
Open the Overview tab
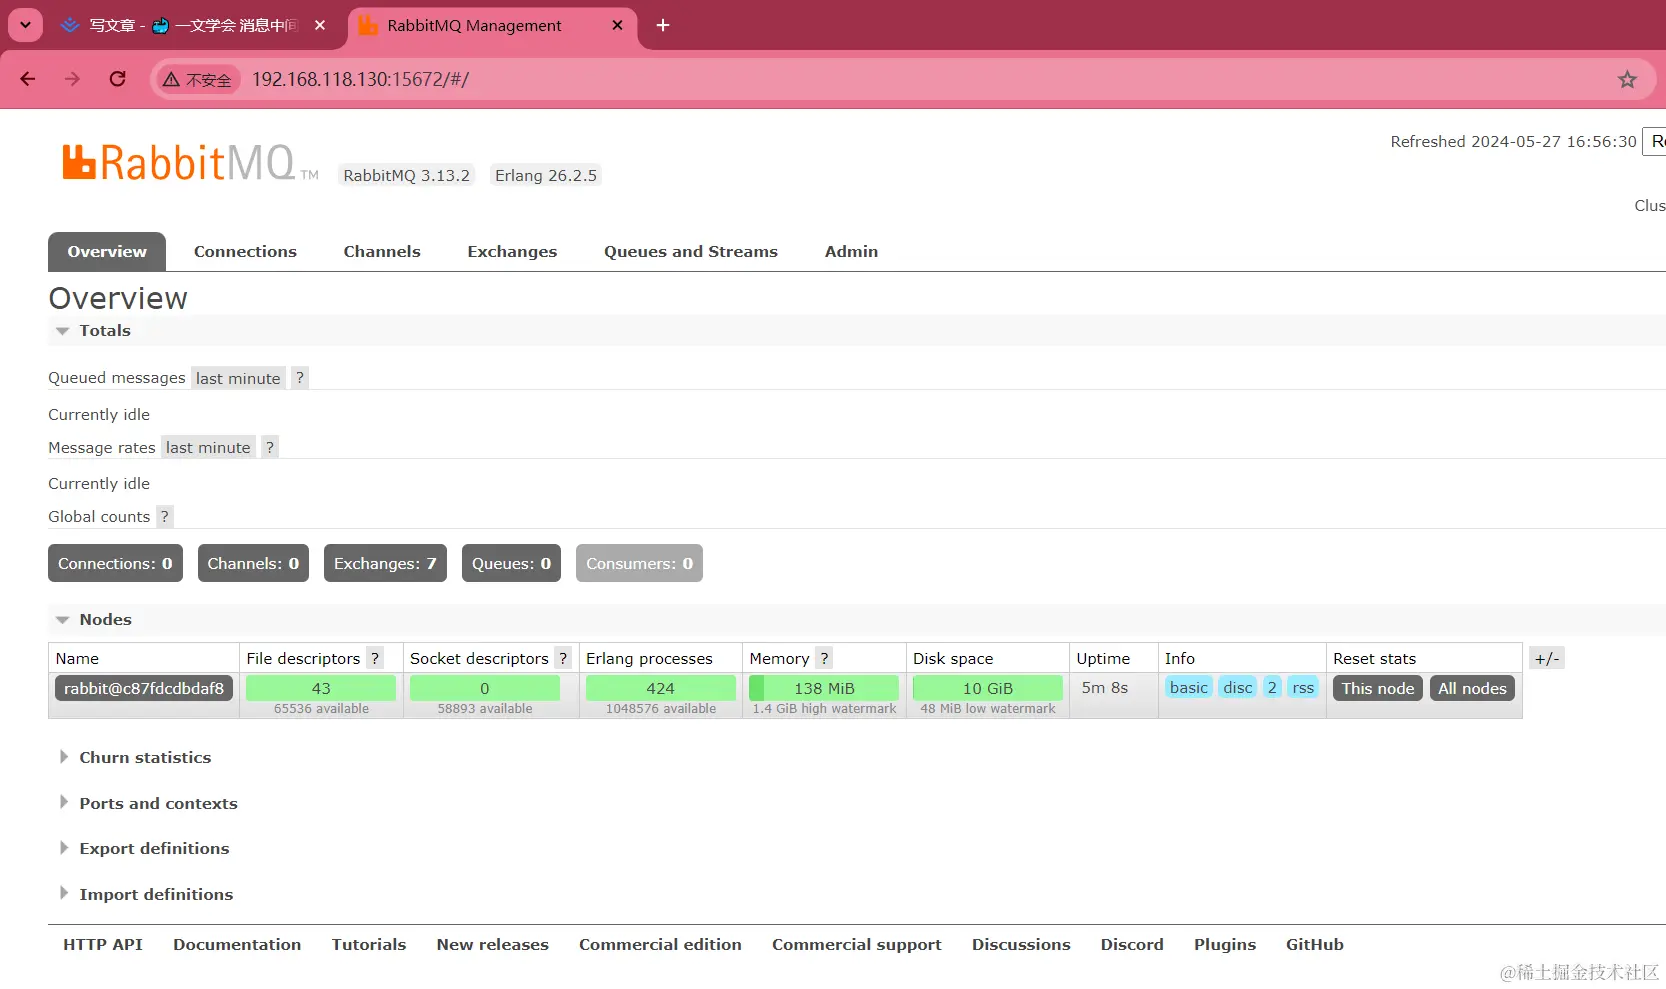(107, 252)
